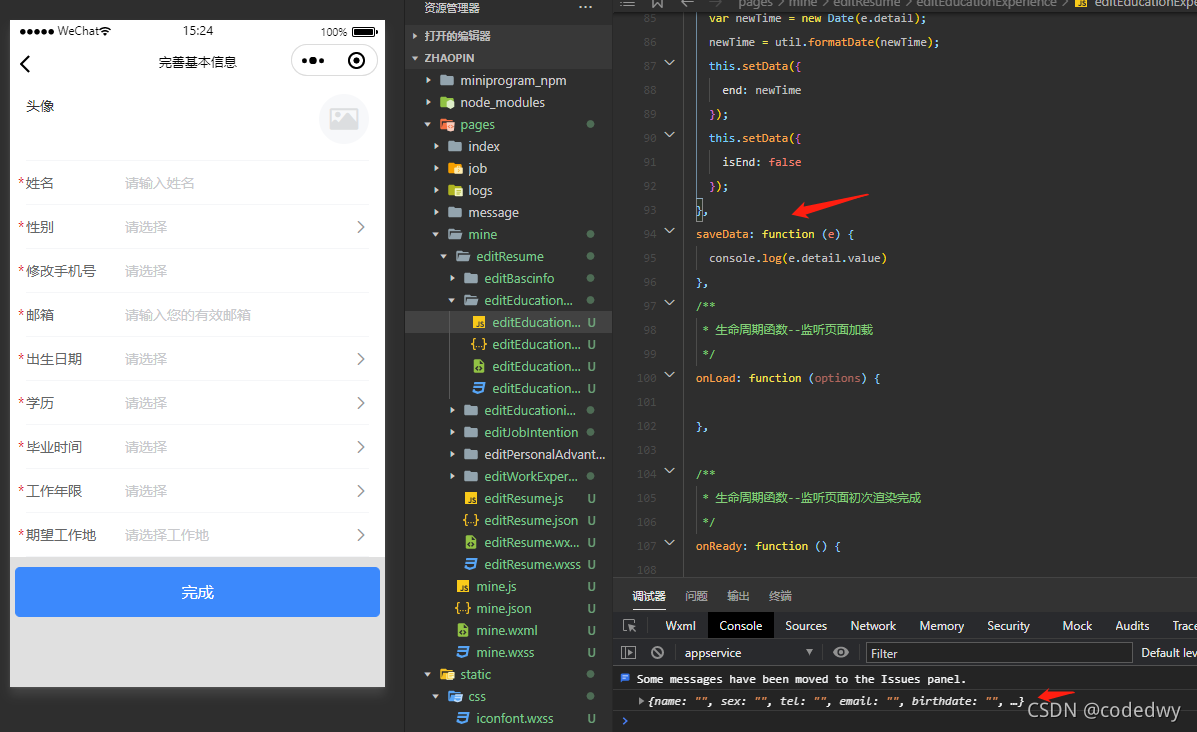Open editResume.json file
Image resolution: width=1197 pixels, height=732 pixels.
click(508, 521)
